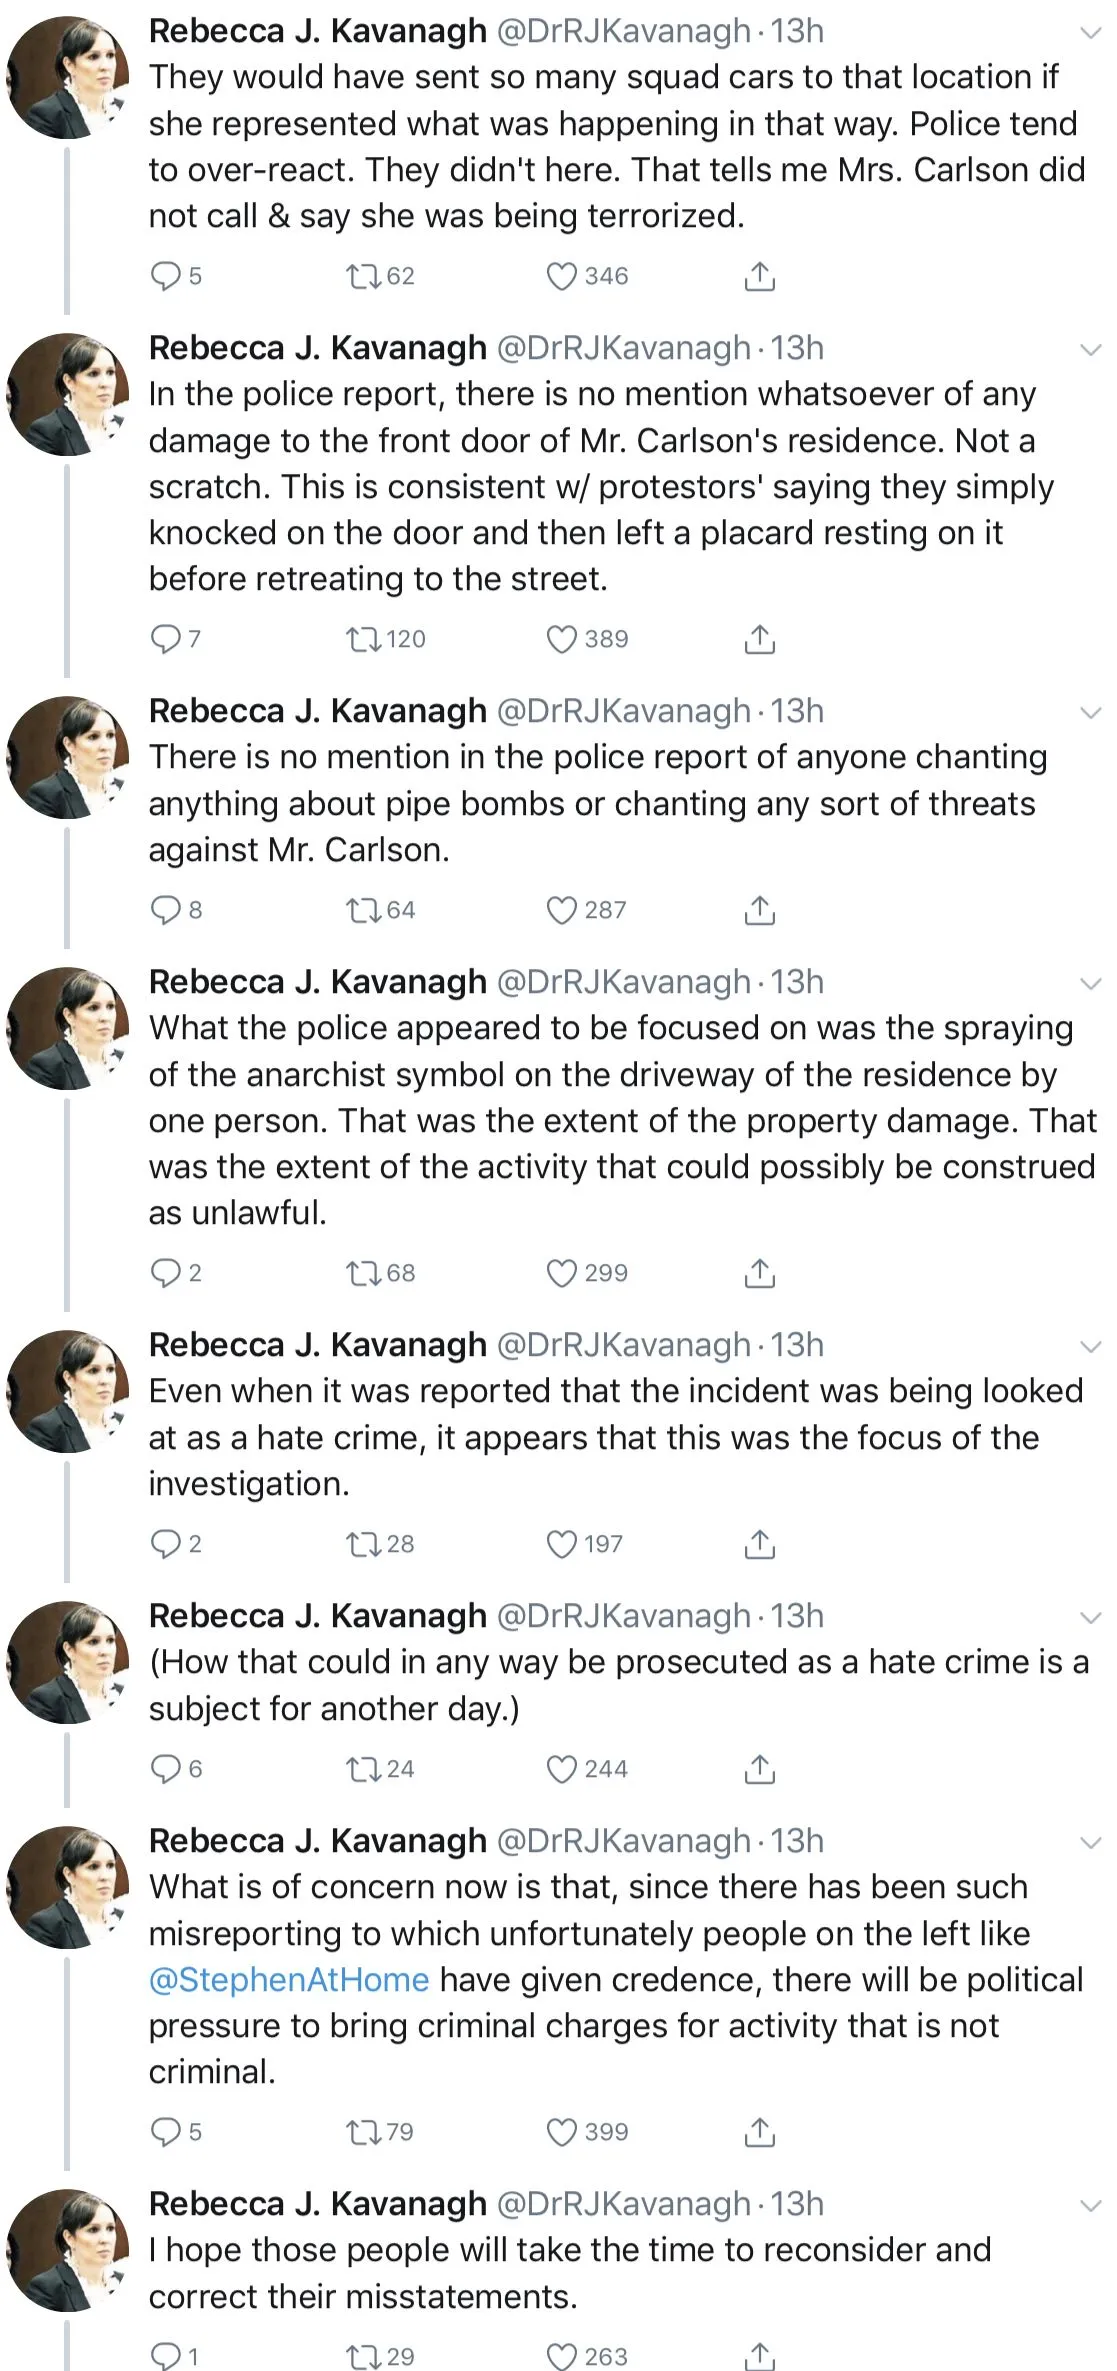Viewport: 1117px width, 2371px height.
Task: Open options chevron on the squad cars tweet
Action: [1090, 33]
